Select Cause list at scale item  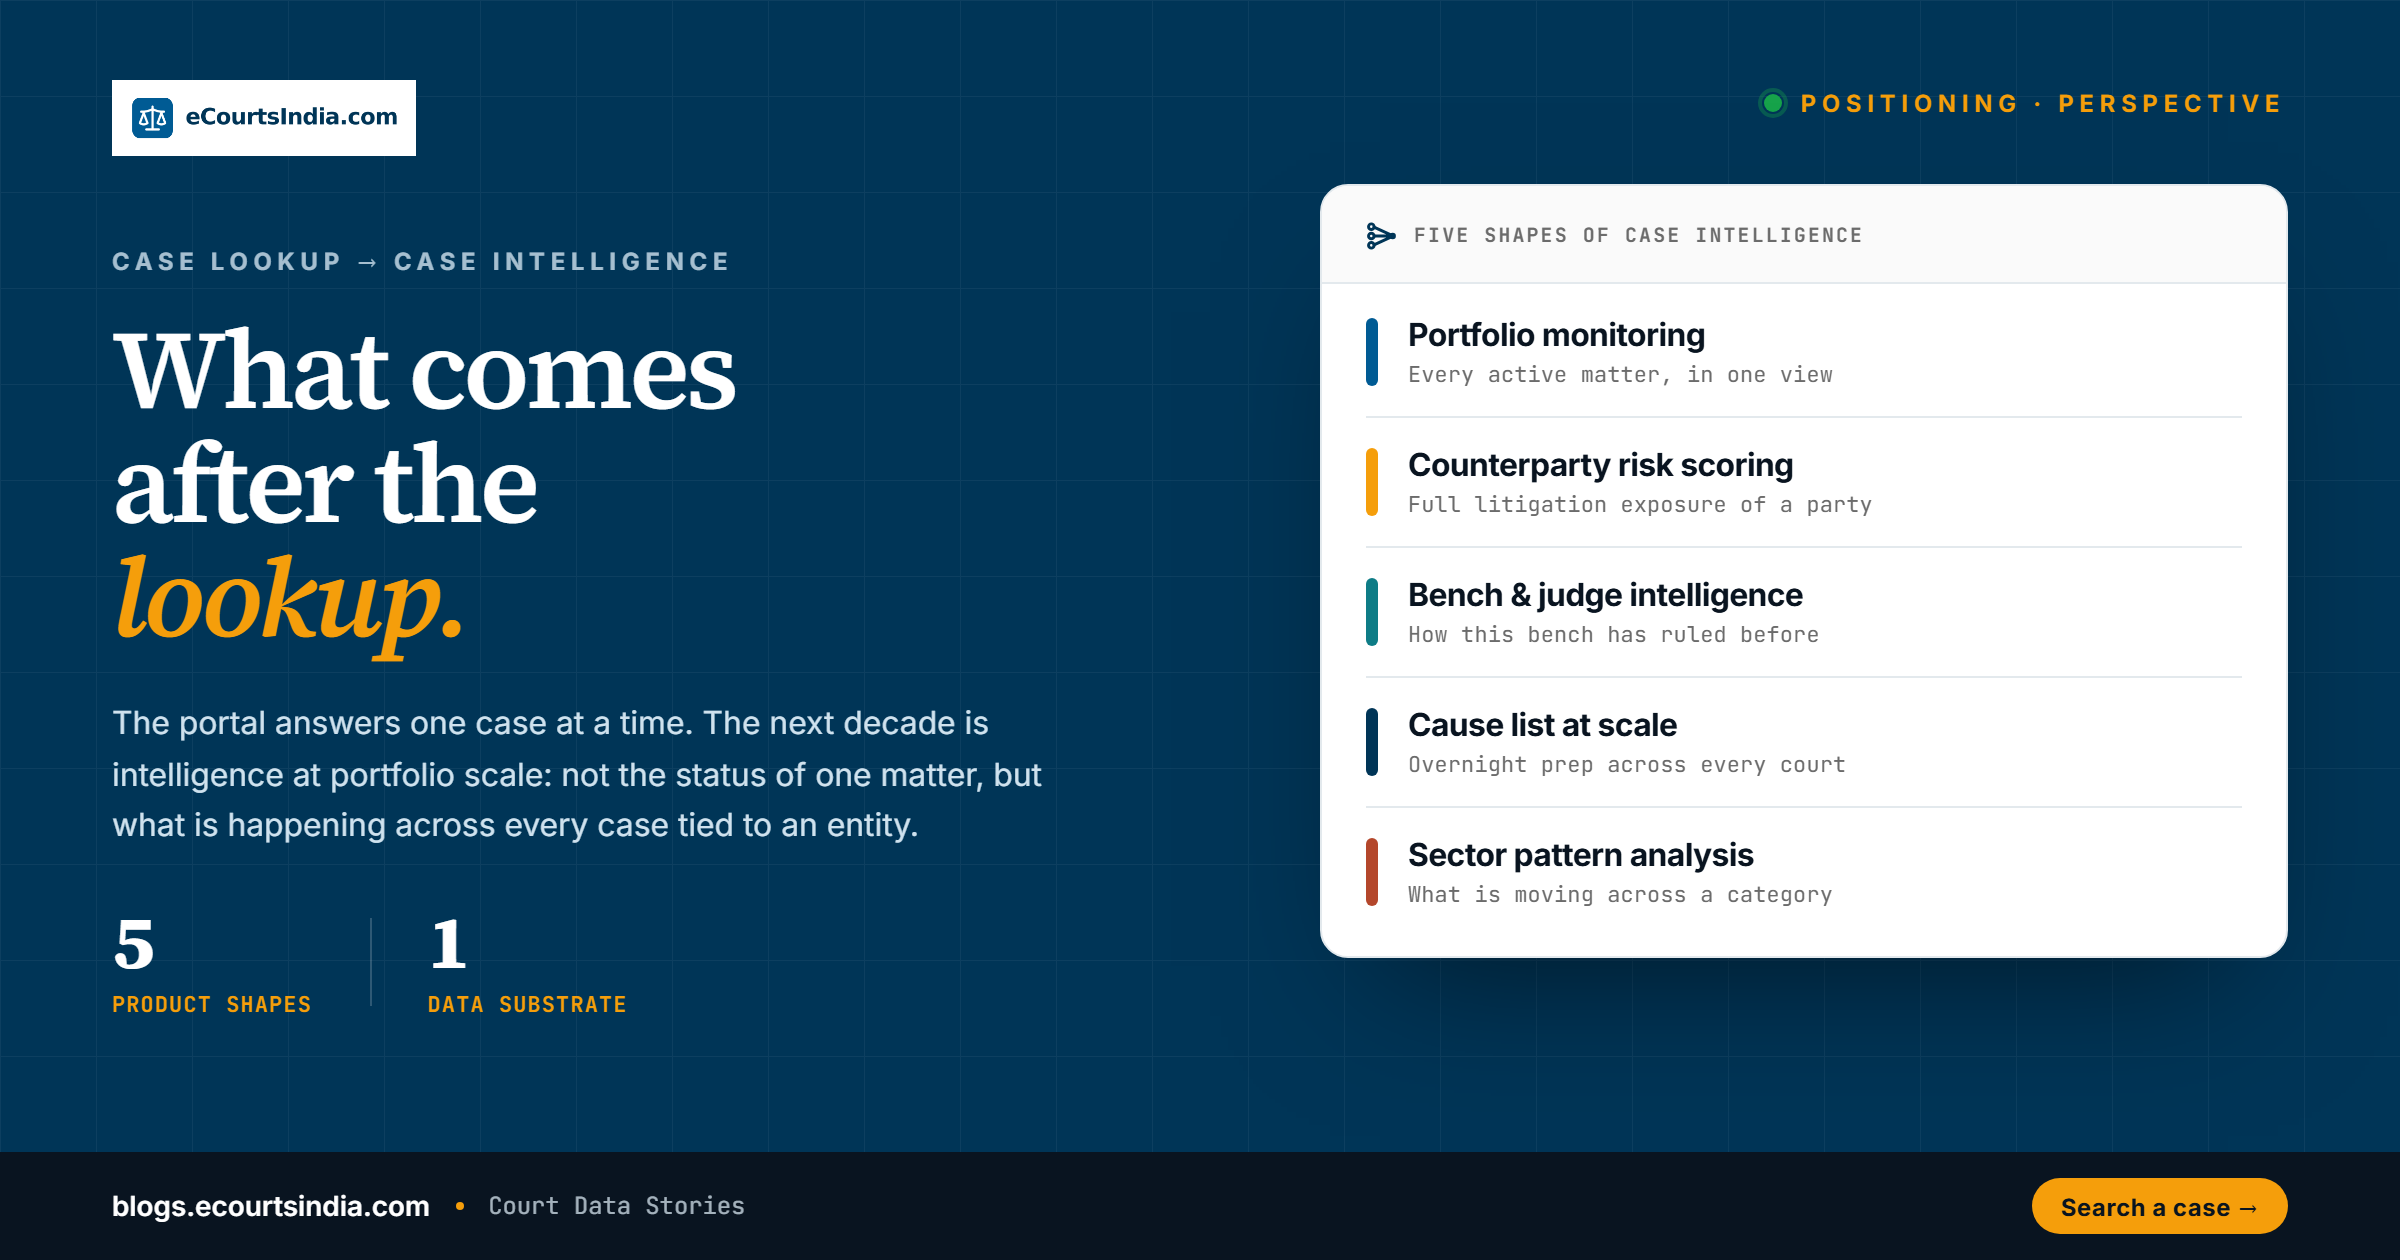(x=1803, y=742)
